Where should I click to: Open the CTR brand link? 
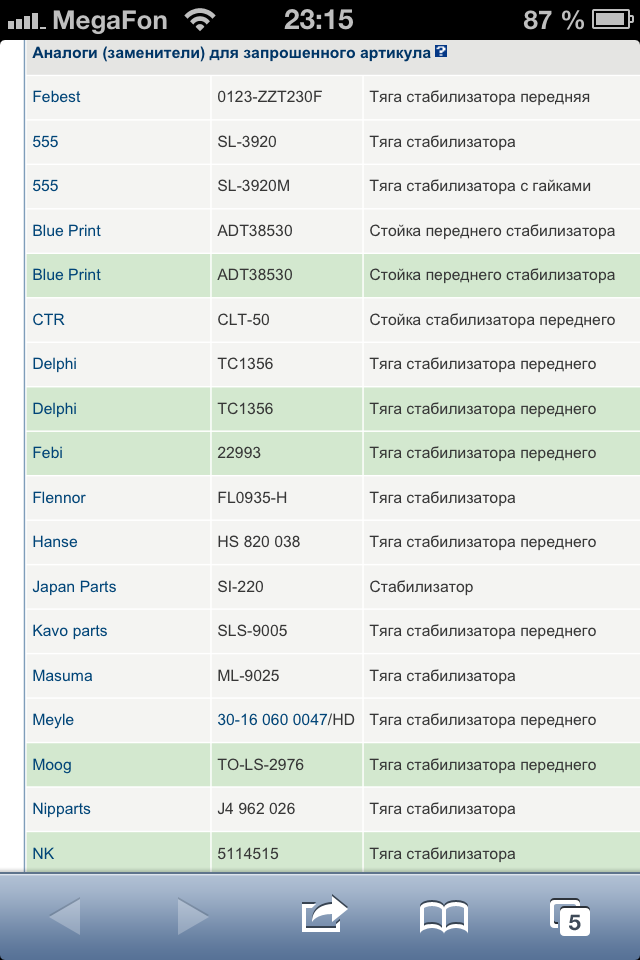point(48,320)
